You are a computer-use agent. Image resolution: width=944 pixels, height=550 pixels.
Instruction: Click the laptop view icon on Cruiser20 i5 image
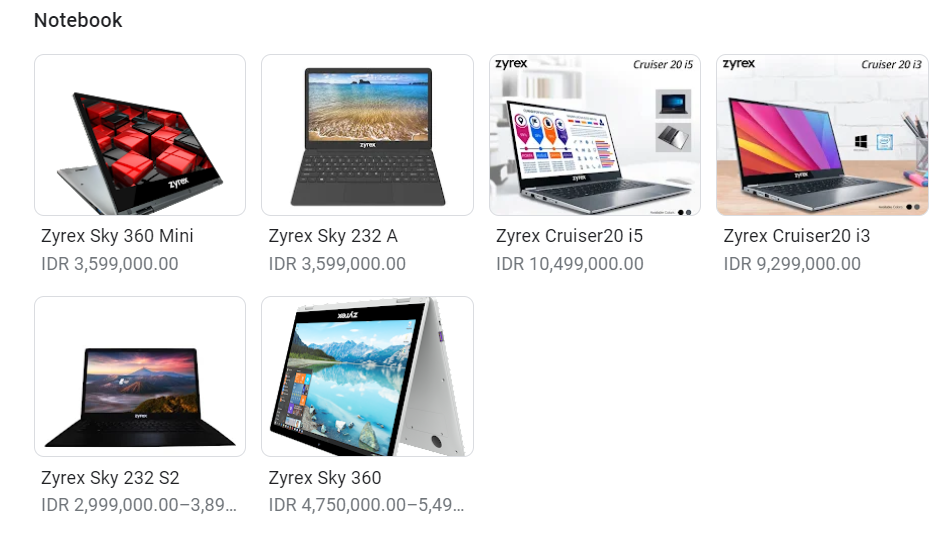coord(673,104)
